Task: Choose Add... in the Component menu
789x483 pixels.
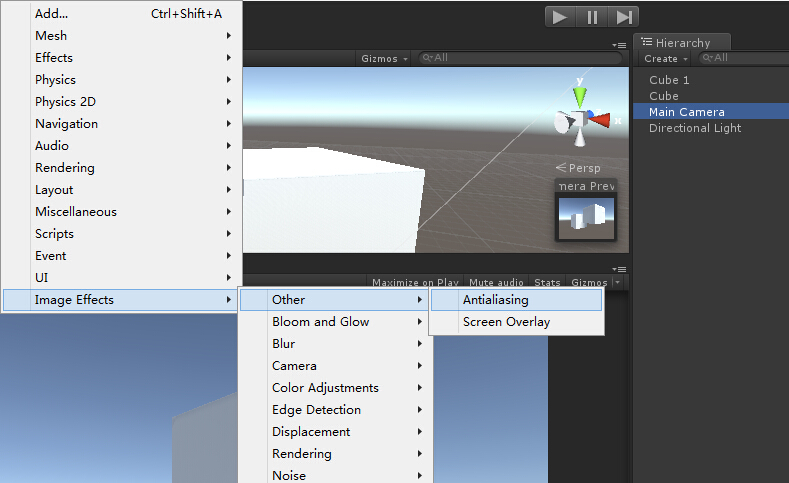Action: pyautogui.click(x=122, y=14)
